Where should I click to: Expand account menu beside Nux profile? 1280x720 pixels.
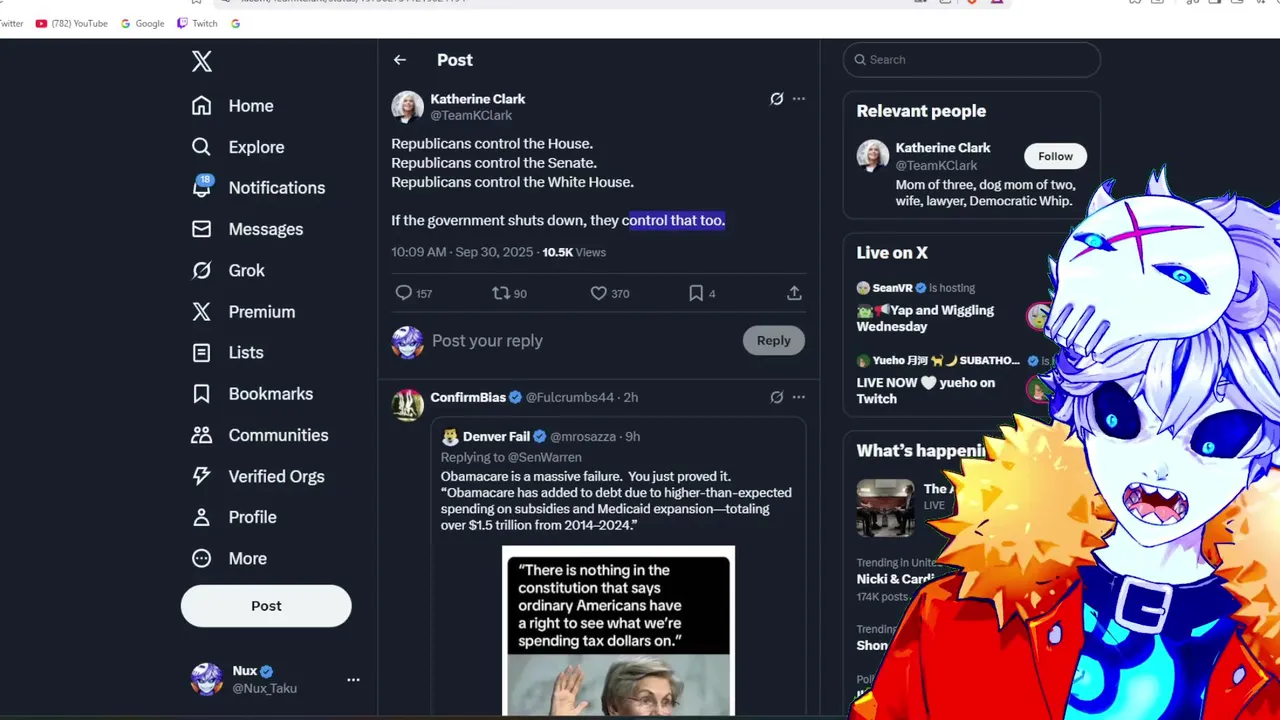pos(353,679)
